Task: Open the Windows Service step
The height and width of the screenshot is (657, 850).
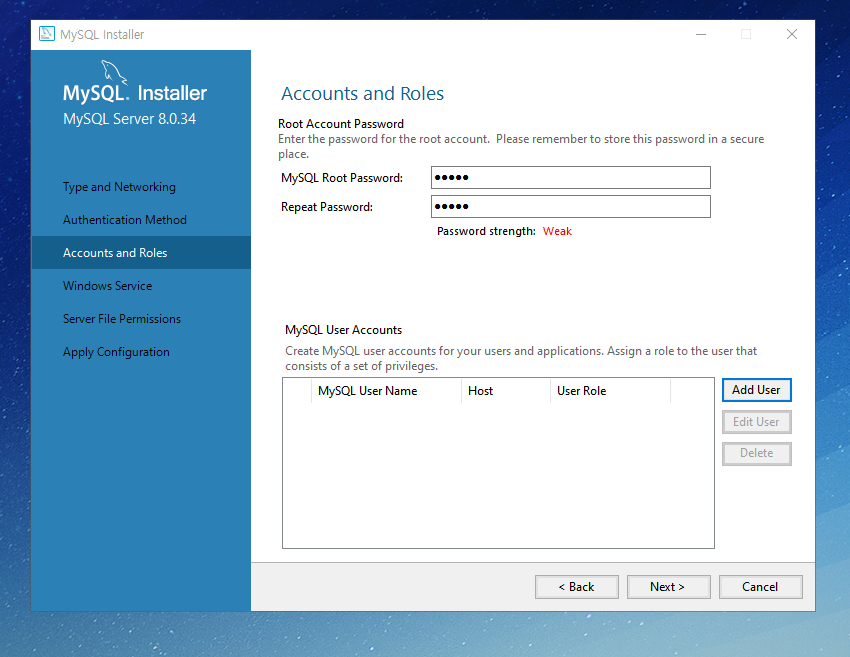Action: (x=107, y=286)
